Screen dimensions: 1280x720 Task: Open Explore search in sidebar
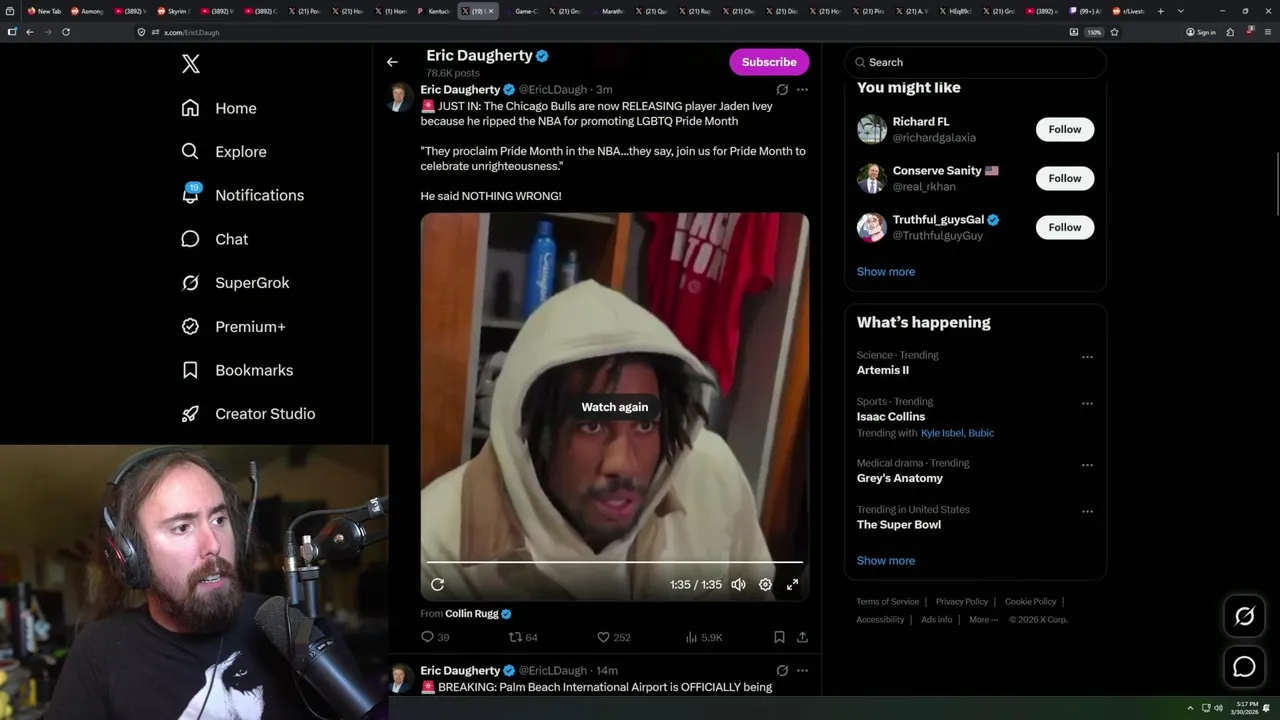[x=224, y=152]
